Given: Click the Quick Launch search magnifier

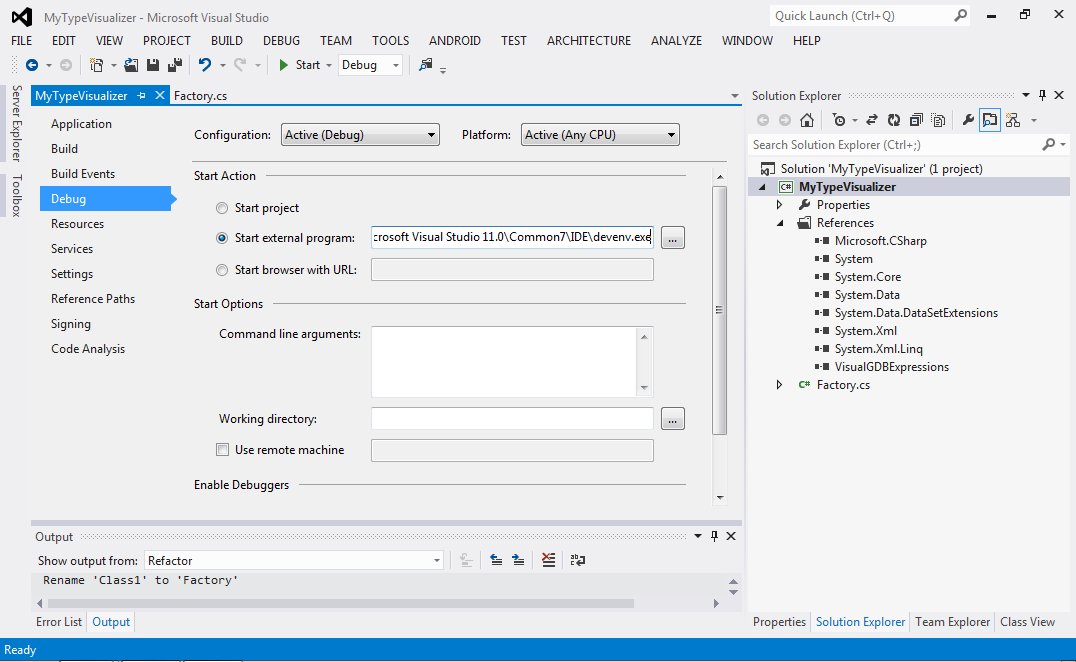Looking at the screenshot, I should [961, 15].
